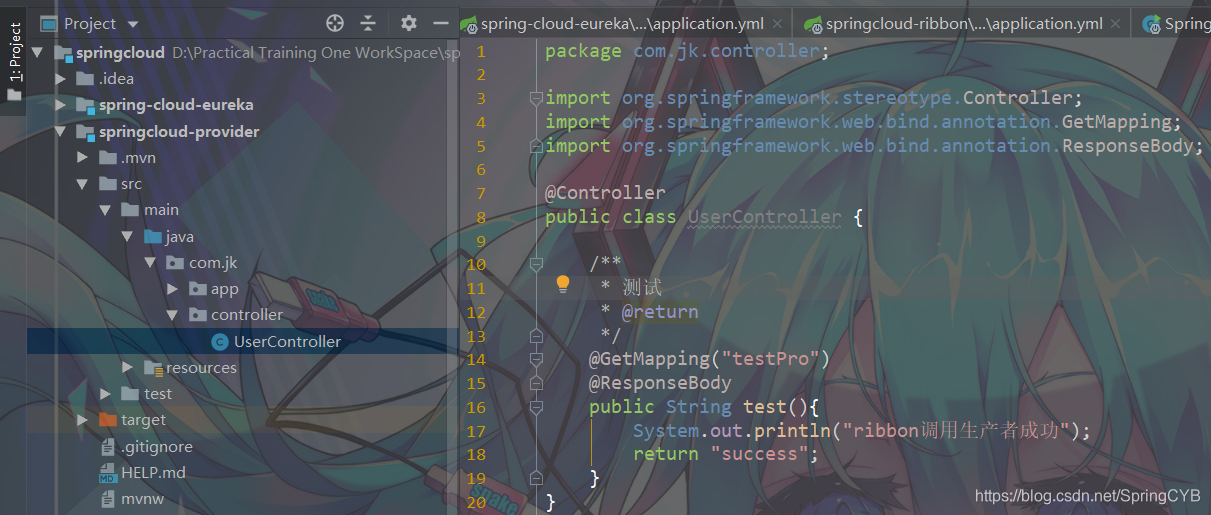The height and width of the screenshot is (515, 1211).
Task: Collapse the main folder
Action: tap(105, 210)
